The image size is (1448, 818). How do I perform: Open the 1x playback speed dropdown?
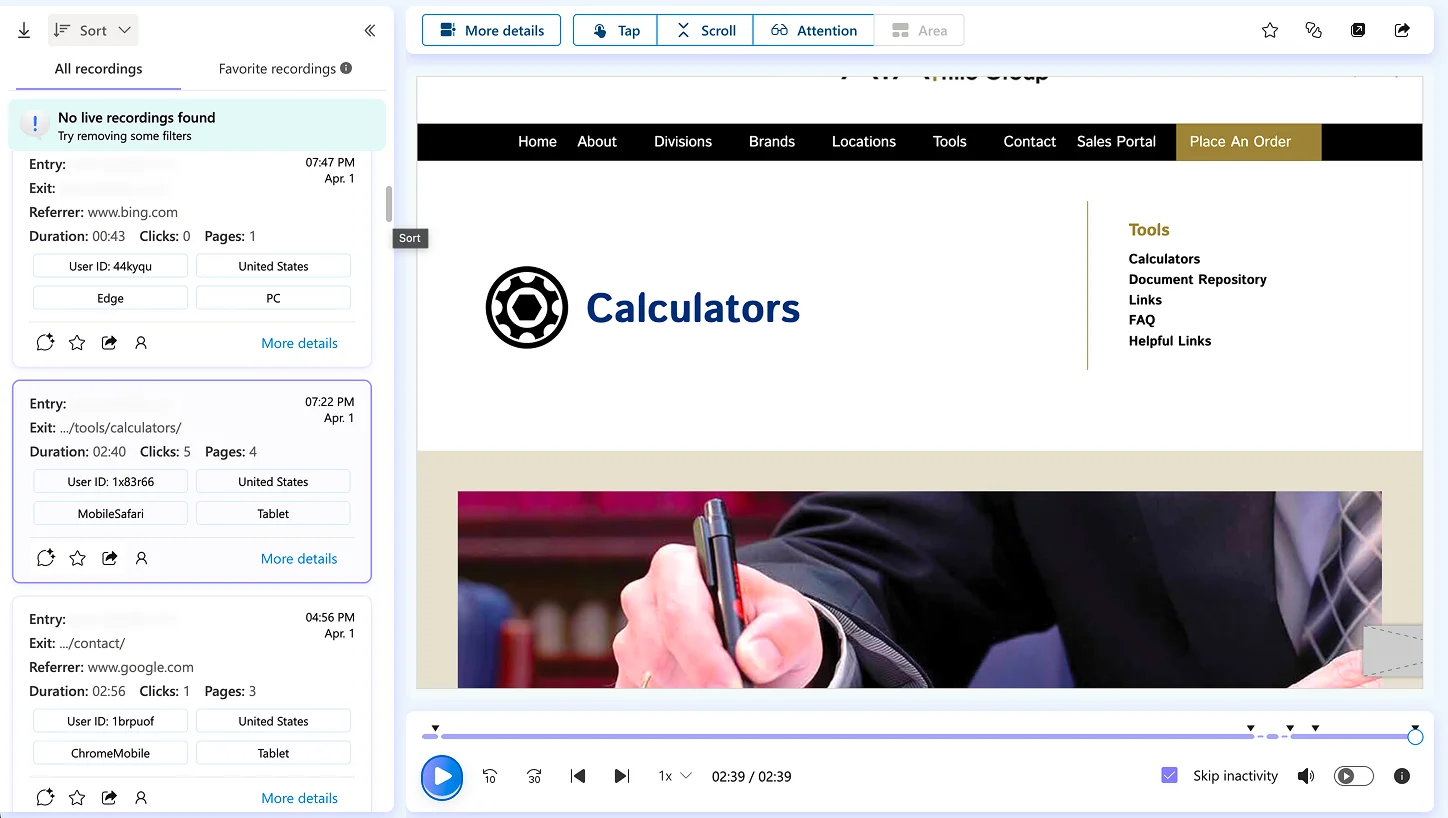coord(674,776)
